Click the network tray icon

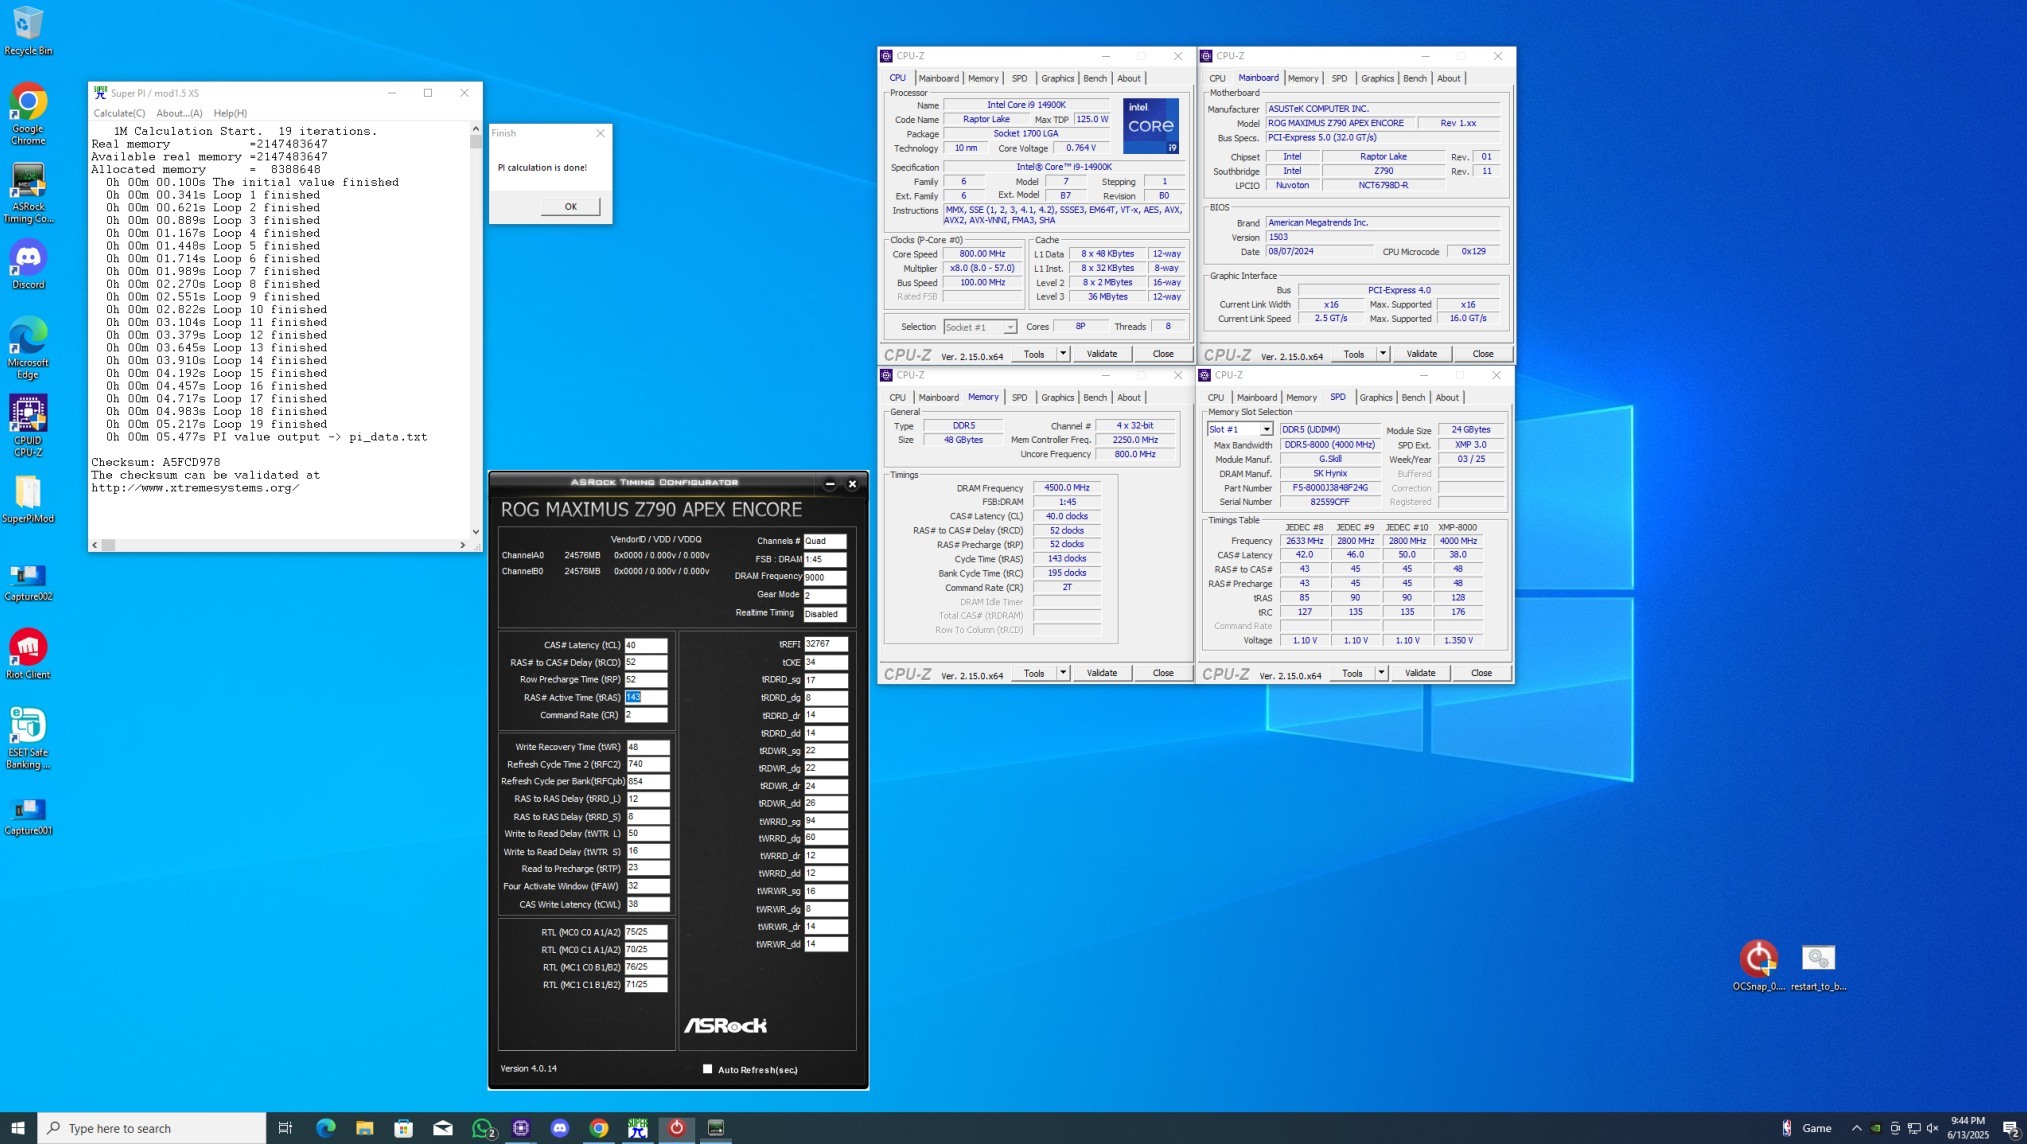(1914, 1128)
